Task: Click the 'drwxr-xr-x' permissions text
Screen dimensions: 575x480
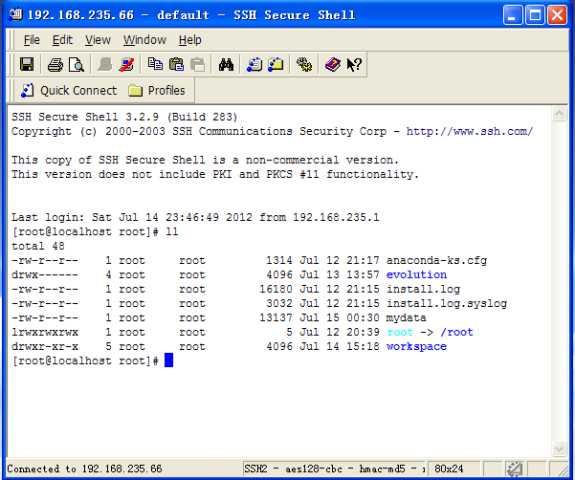Action: pyautogui.click(x=45, y=347)
